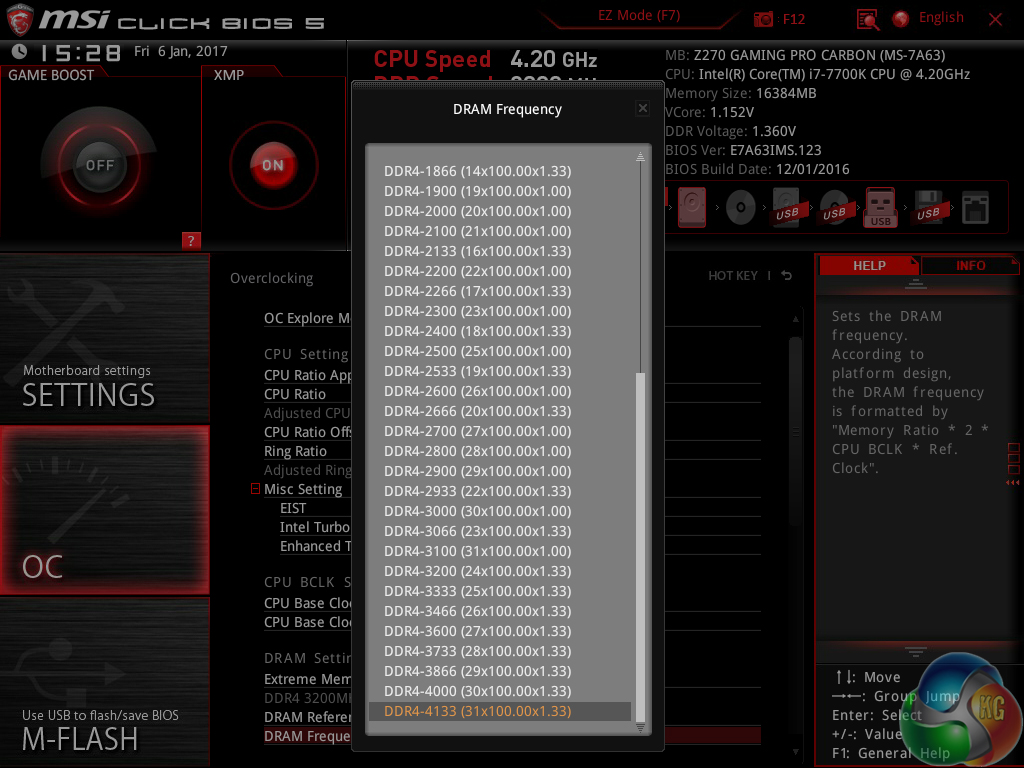Click the back arrow next to HOT KEY
The image size is (1024, 768).
pyautogui.click(x=787, y=276)
